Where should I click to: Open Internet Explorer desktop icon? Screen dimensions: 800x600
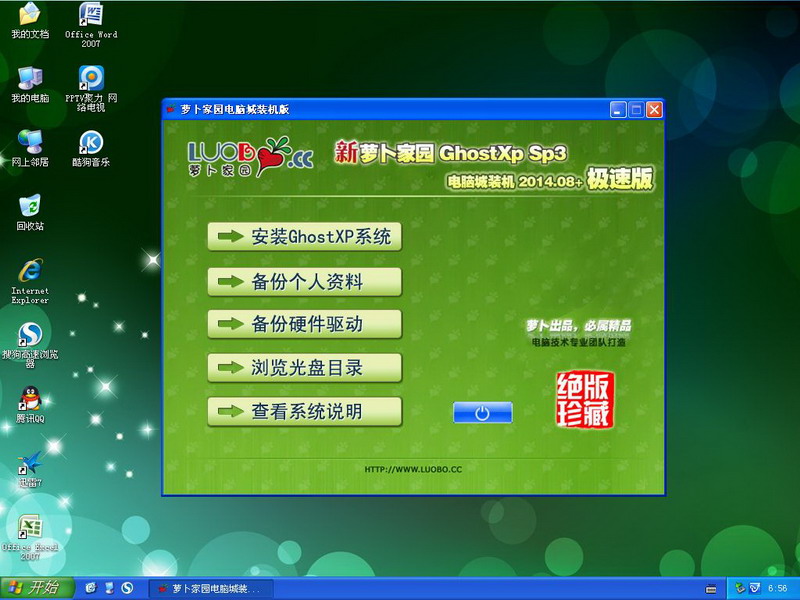tap(30, 282)
